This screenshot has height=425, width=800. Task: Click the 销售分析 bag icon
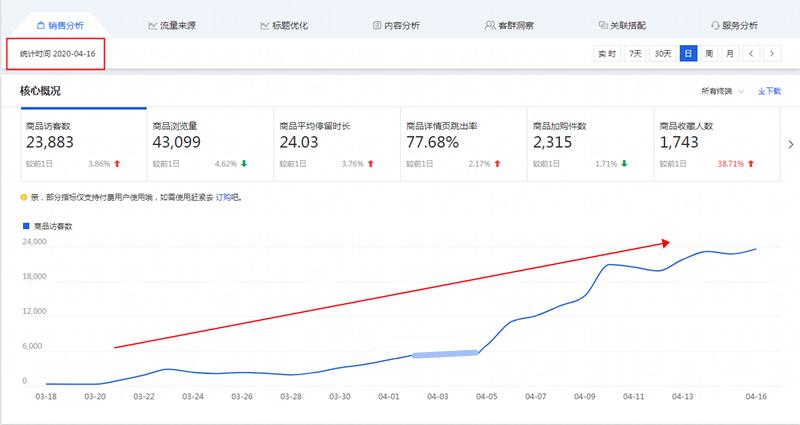[41, 25]
